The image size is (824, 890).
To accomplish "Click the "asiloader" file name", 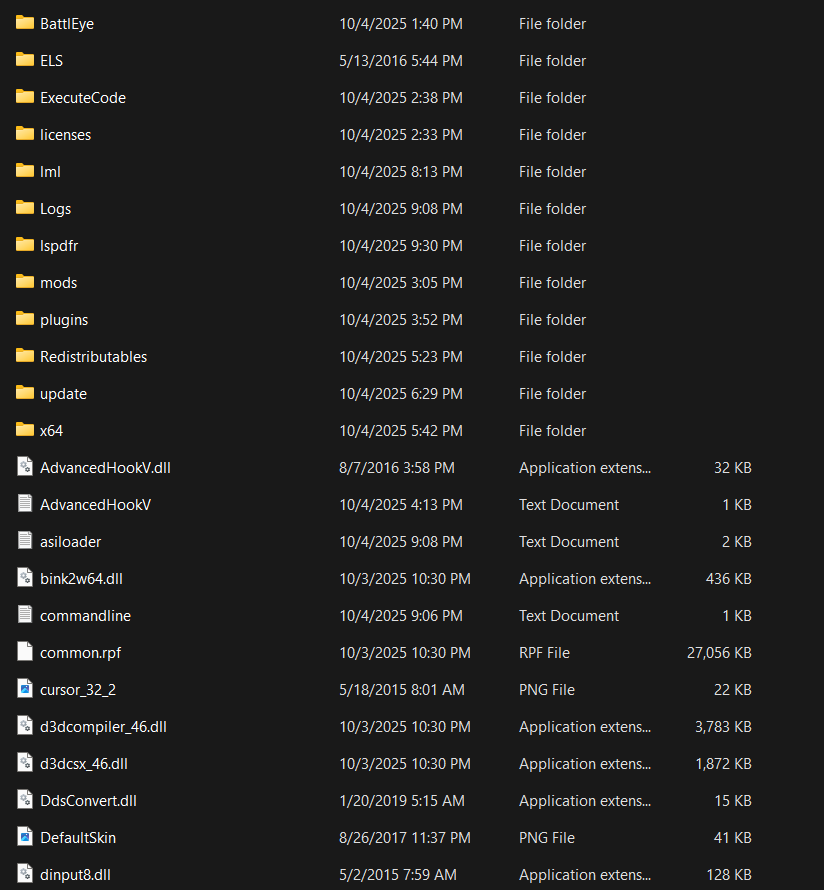I will point(70,541).
